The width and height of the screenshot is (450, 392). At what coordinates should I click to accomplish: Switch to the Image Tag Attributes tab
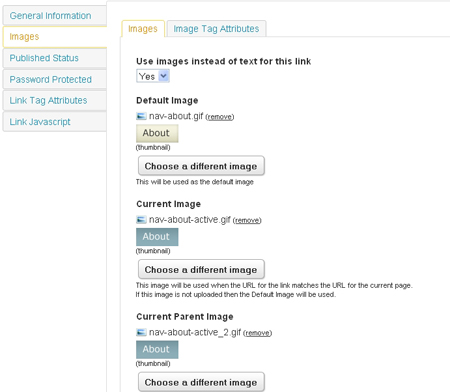tap(216, 29)
